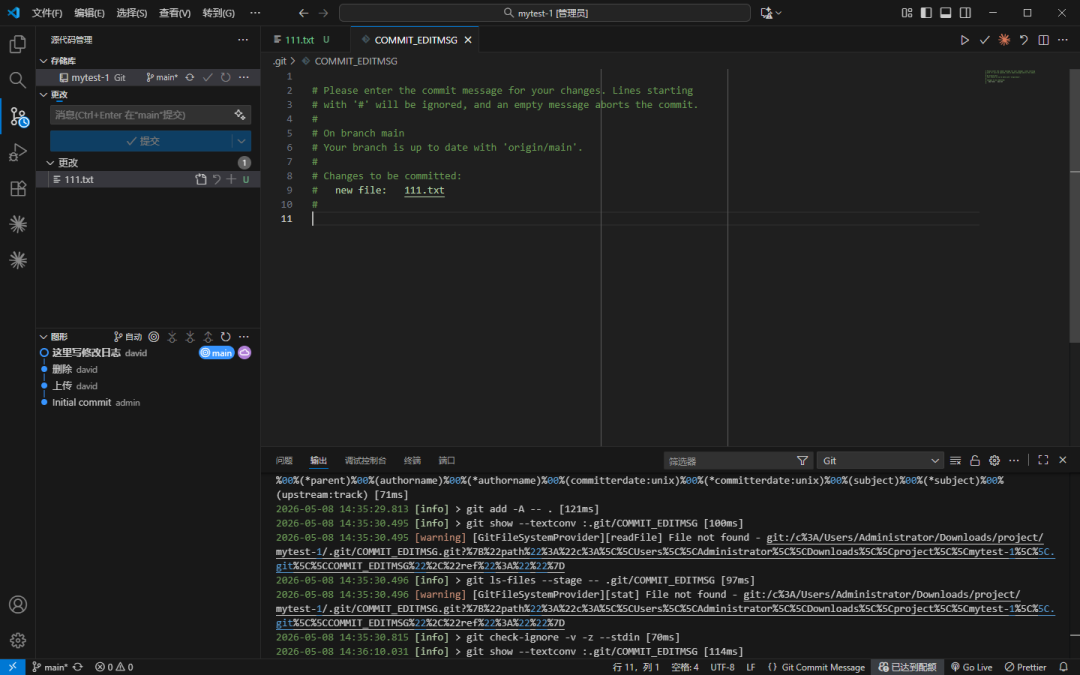
Task: Stage changes for 111.txt with plus icon
Action: (231, 179)
